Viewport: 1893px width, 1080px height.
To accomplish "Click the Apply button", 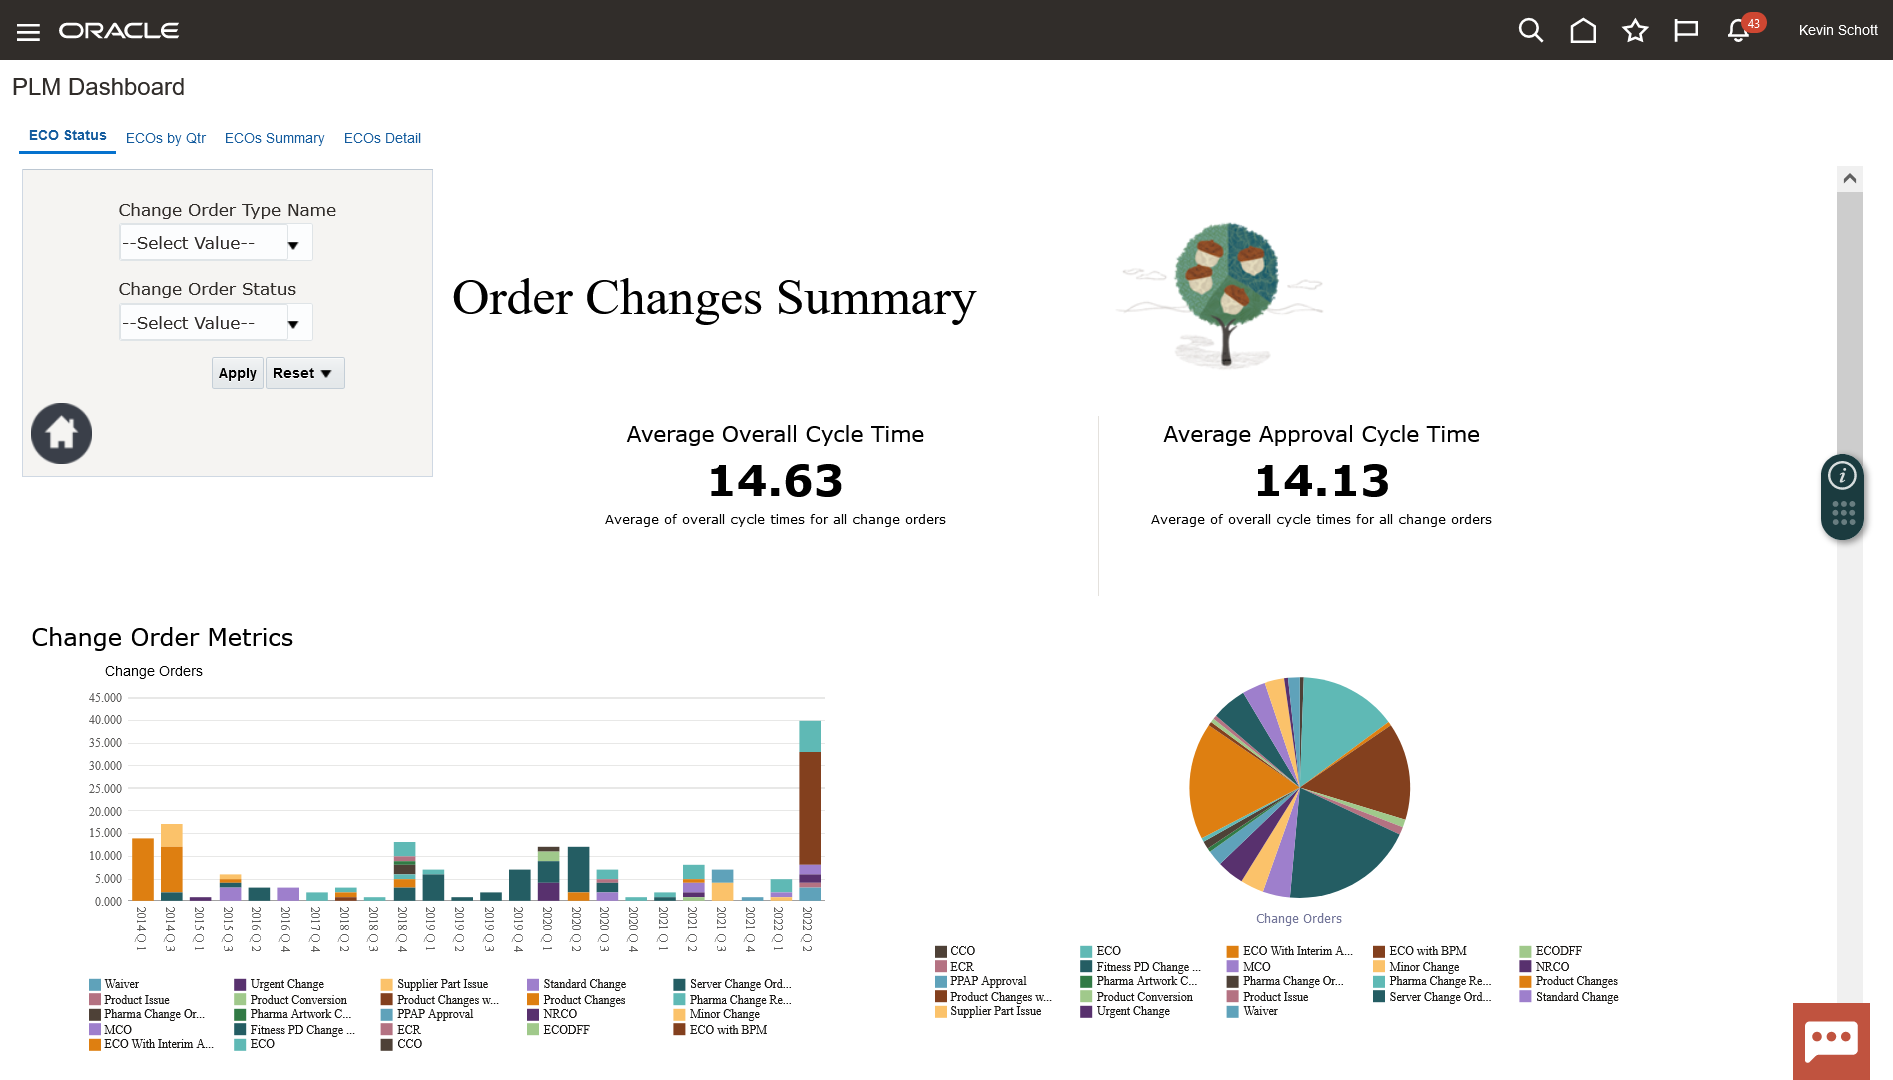I will [x=238, y=373].
